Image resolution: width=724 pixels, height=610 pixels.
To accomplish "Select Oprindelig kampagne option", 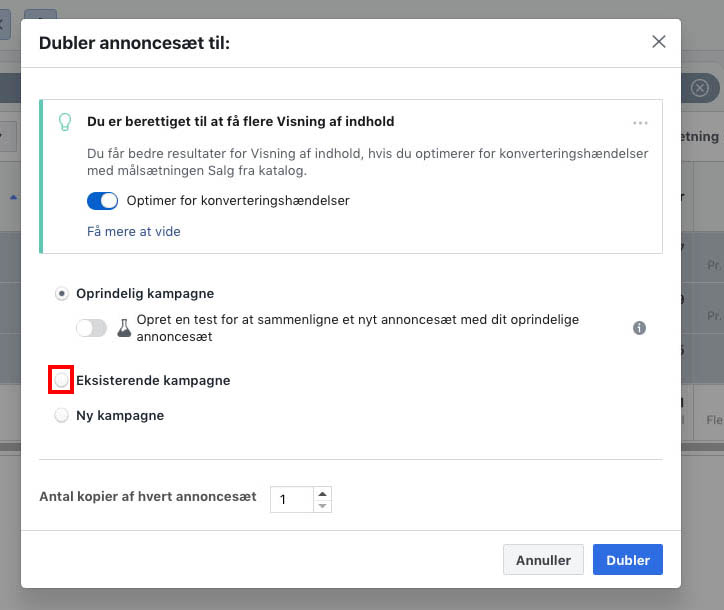I will click(x=62, y=294).
